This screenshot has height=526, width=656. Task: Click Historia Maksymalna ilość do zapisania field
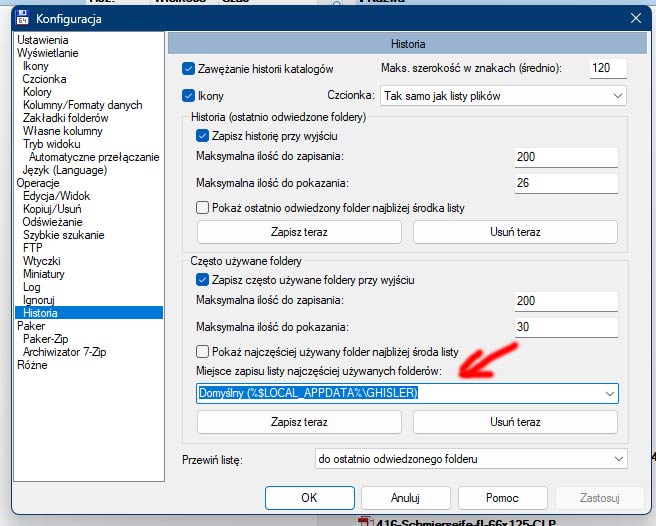tap(566, 157)
